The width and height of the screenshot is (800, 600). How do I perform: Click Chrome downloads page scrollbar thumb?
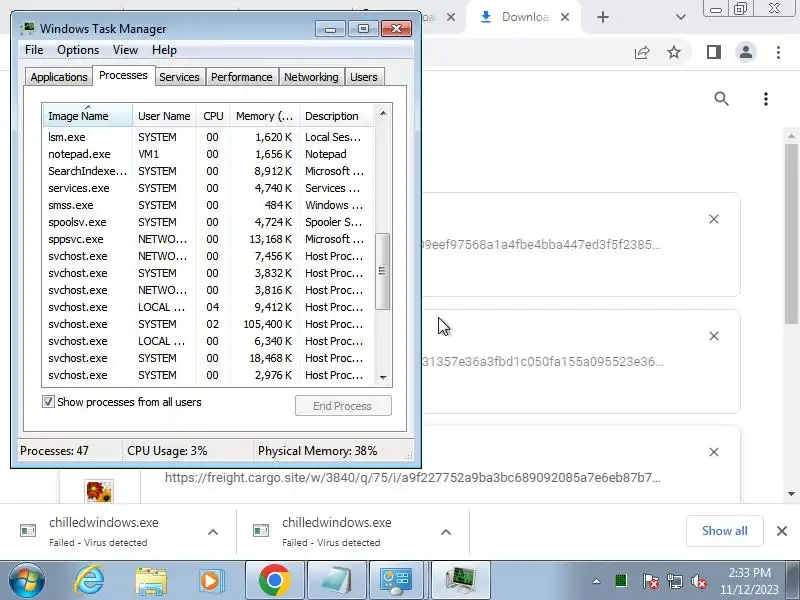pos(791,233)
